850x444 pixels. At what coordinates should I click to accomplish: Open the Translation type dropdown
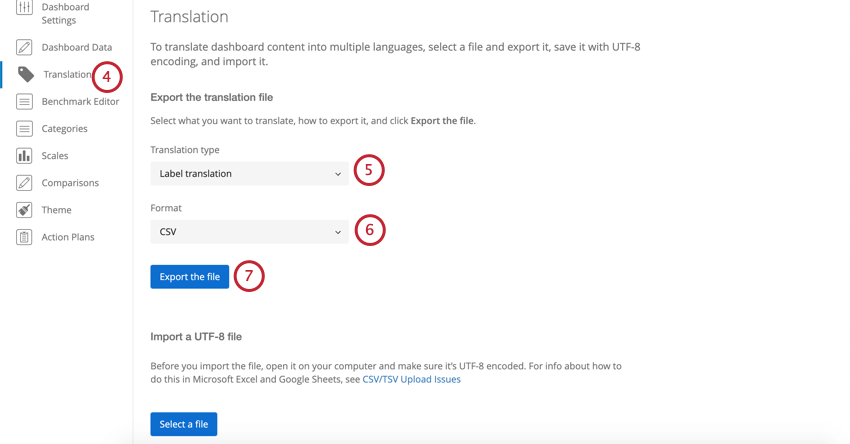click(x=249, y=174)
